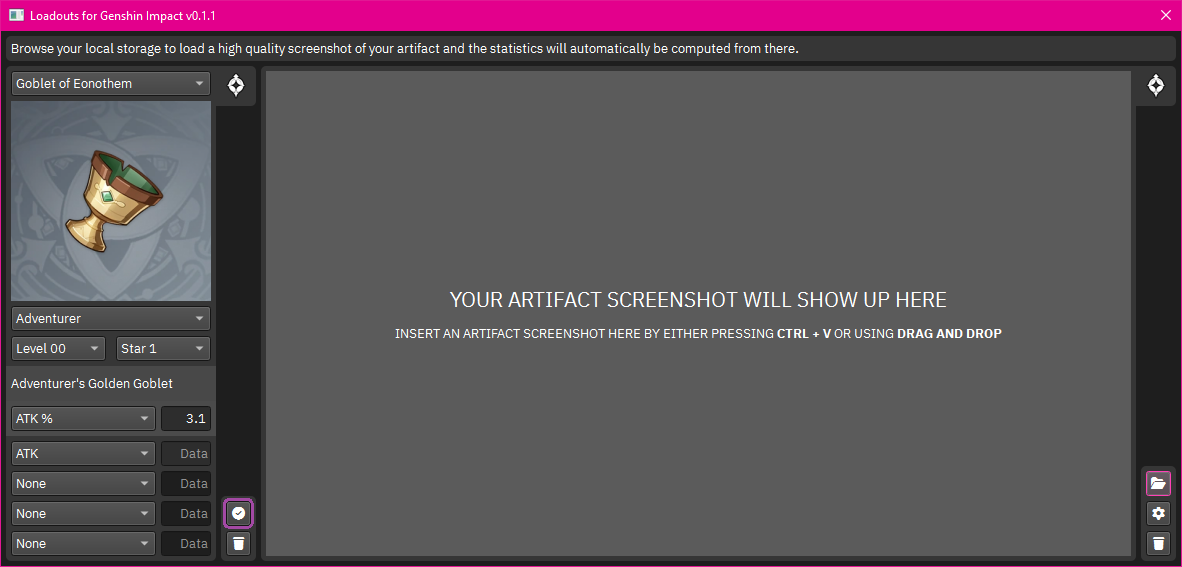Click trash icon below the settings gear
The width and height of the screenshot is (1182, 567).
click(1158, 543)
